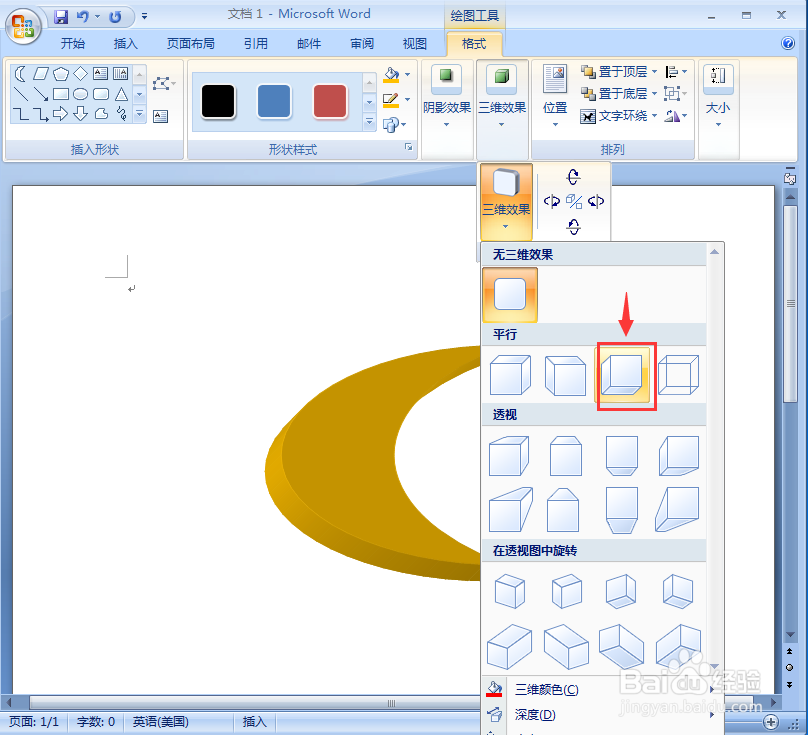Undo the last action
808x735 pixels.
pos(82,17)
